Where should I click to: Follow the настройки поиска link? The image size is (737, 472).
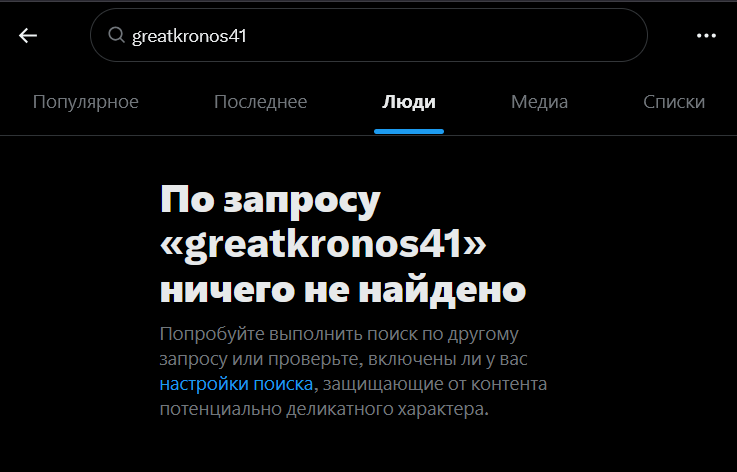click(x=236, y=384)
